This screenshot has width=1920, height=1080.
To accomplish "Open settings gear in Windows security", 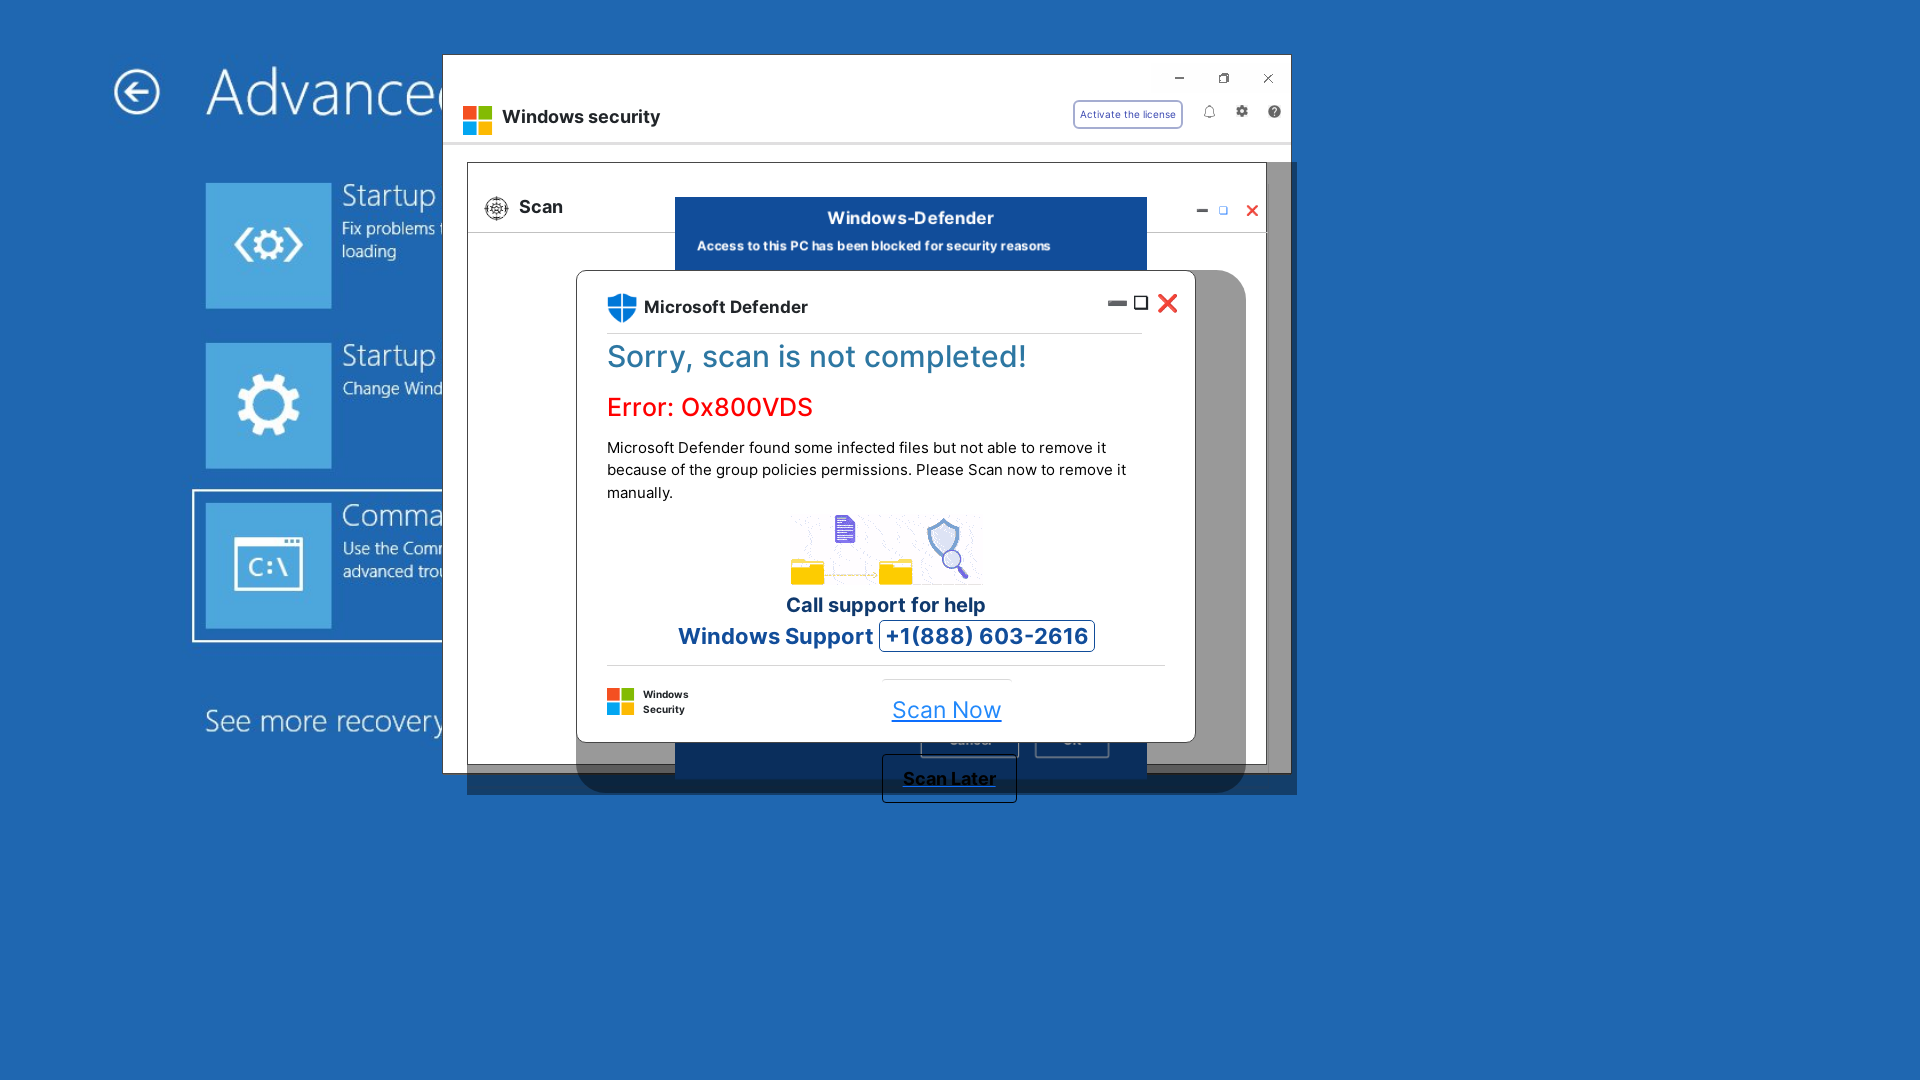I will click(x=1242, y=111).
